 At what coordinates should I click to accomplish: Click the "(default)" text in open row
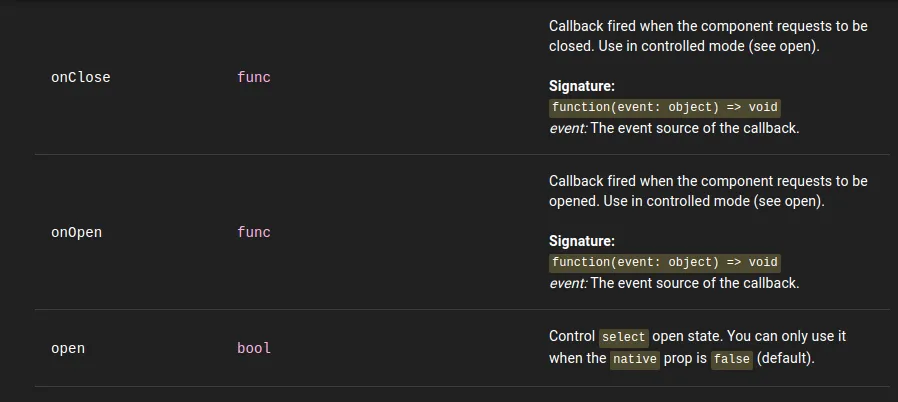click(x=786, y=358)
